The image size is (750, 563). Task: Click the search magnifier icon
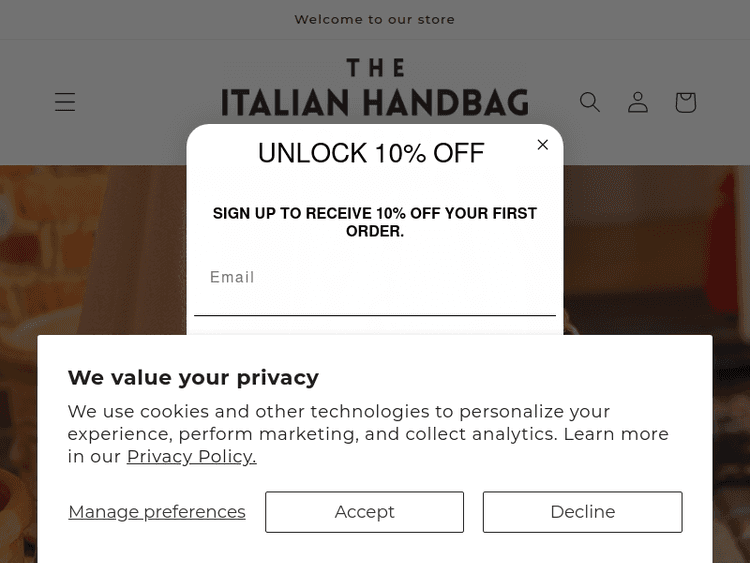point(590,102)
